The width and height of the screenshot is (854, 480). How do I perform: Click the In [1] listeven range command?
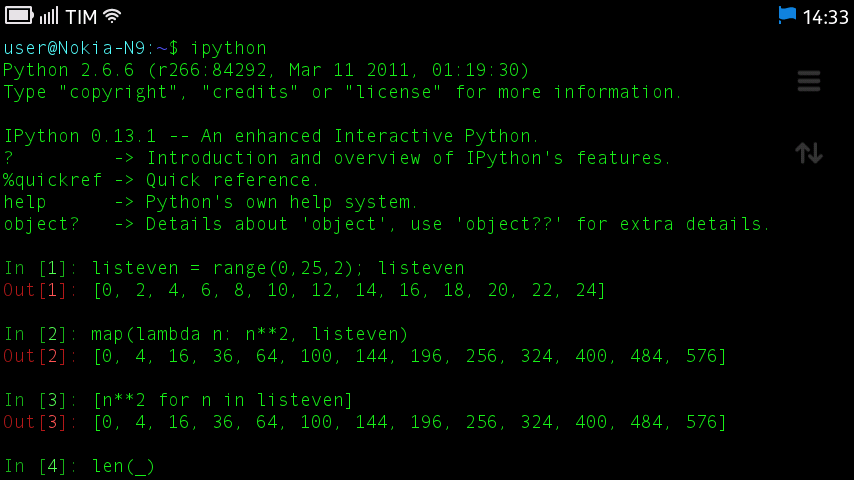tap(278, 268)
